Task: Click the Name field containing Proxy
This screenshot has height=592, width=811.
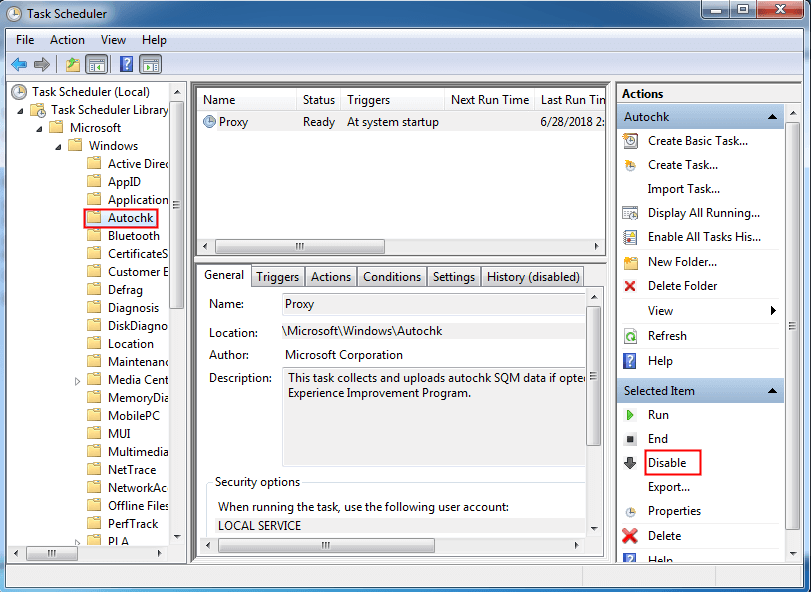Action: click(433, 304)
